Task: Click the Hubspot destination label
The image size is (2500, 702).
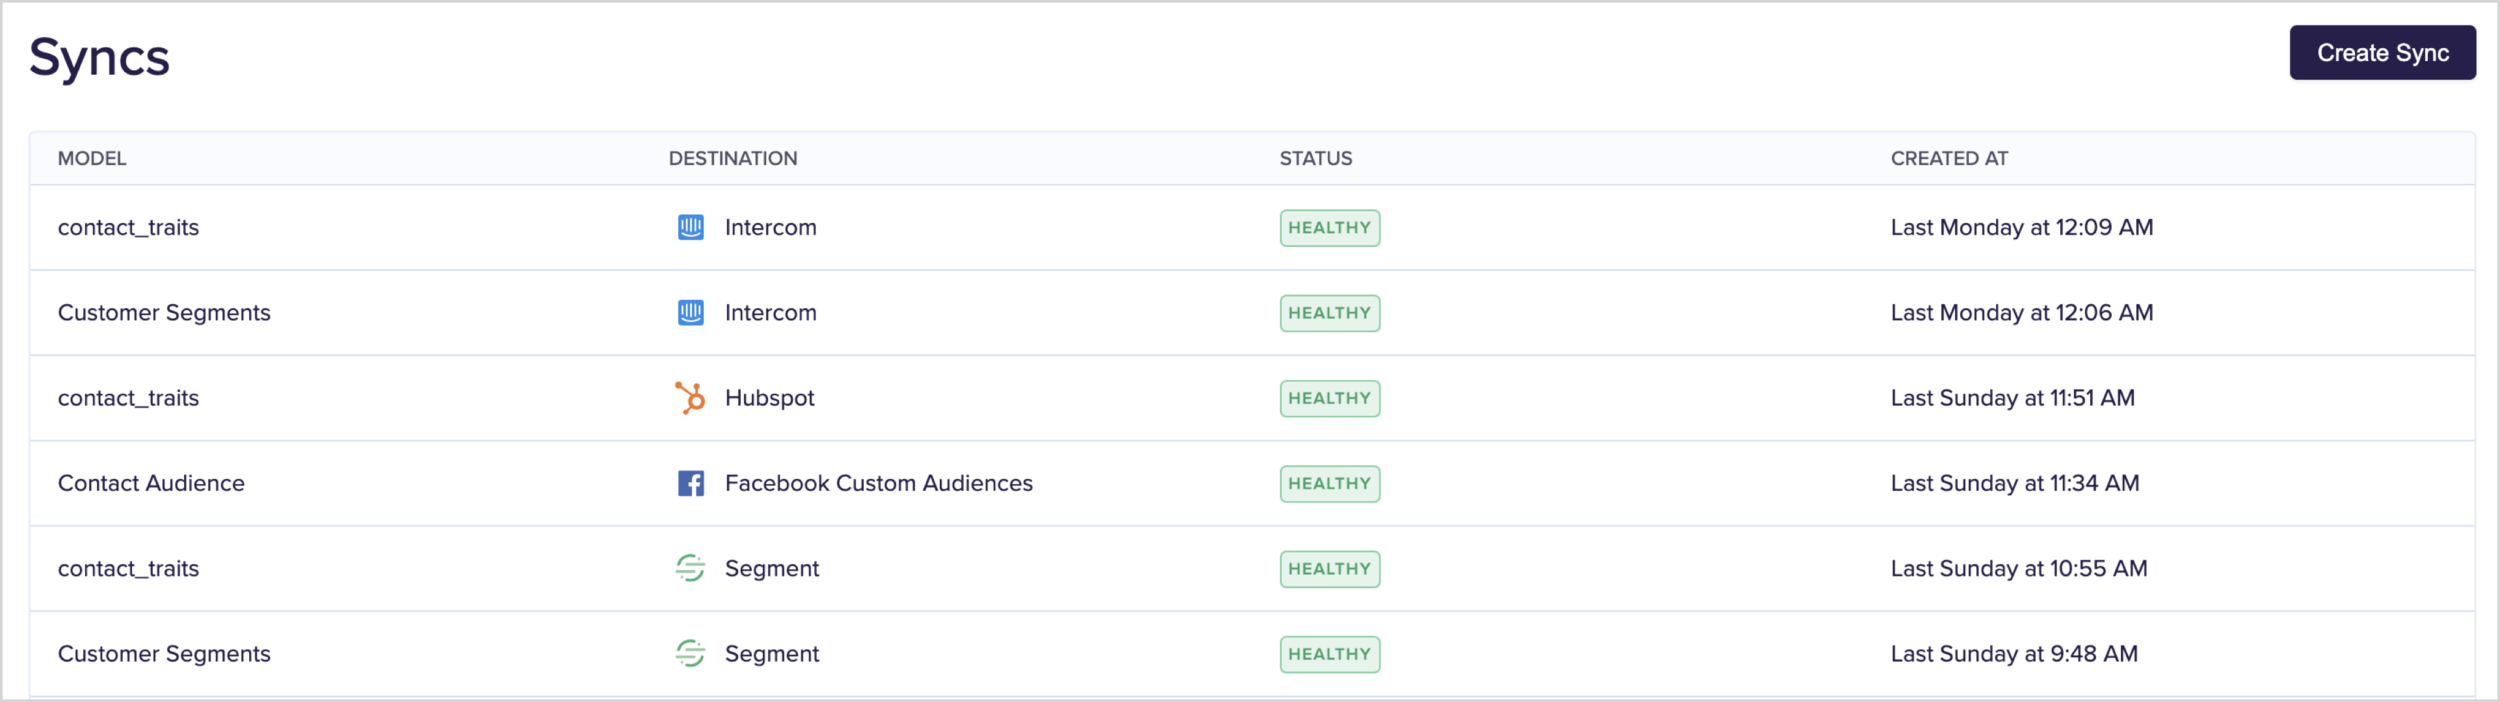Action: click(x=769, y=398)
